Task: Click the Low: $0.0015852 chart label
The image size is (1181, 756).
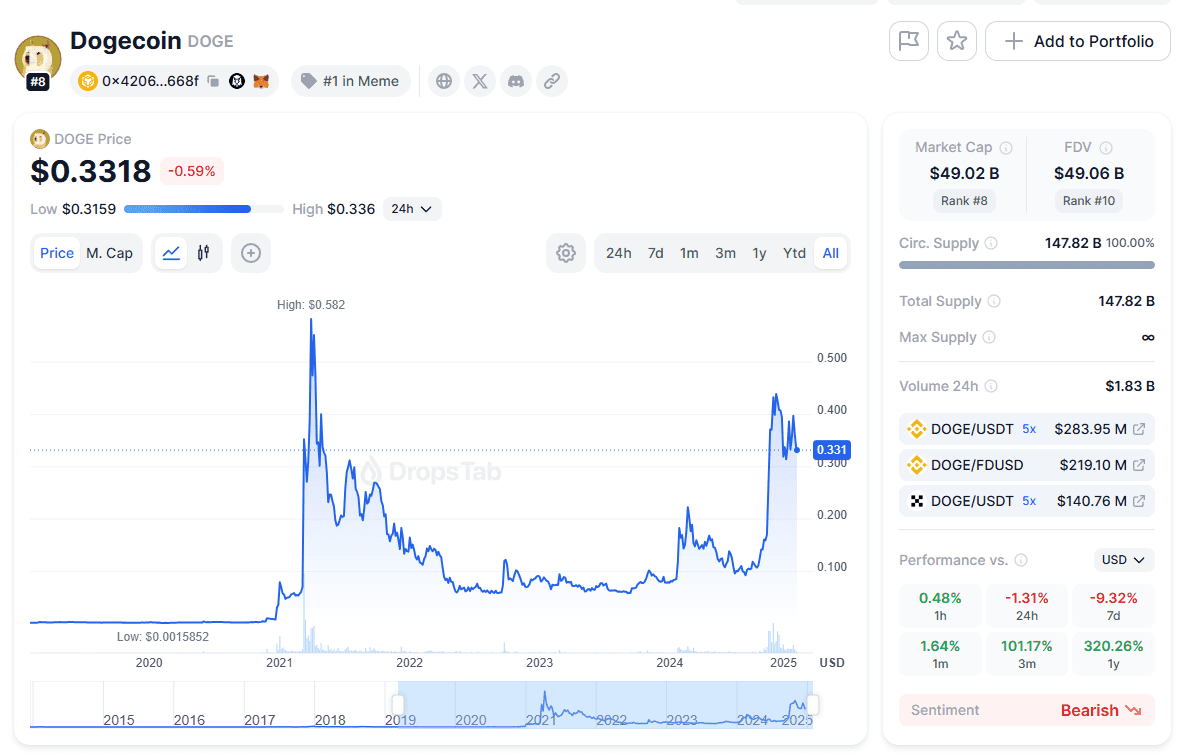Action: pyautogui.click(x=163, y=637)
